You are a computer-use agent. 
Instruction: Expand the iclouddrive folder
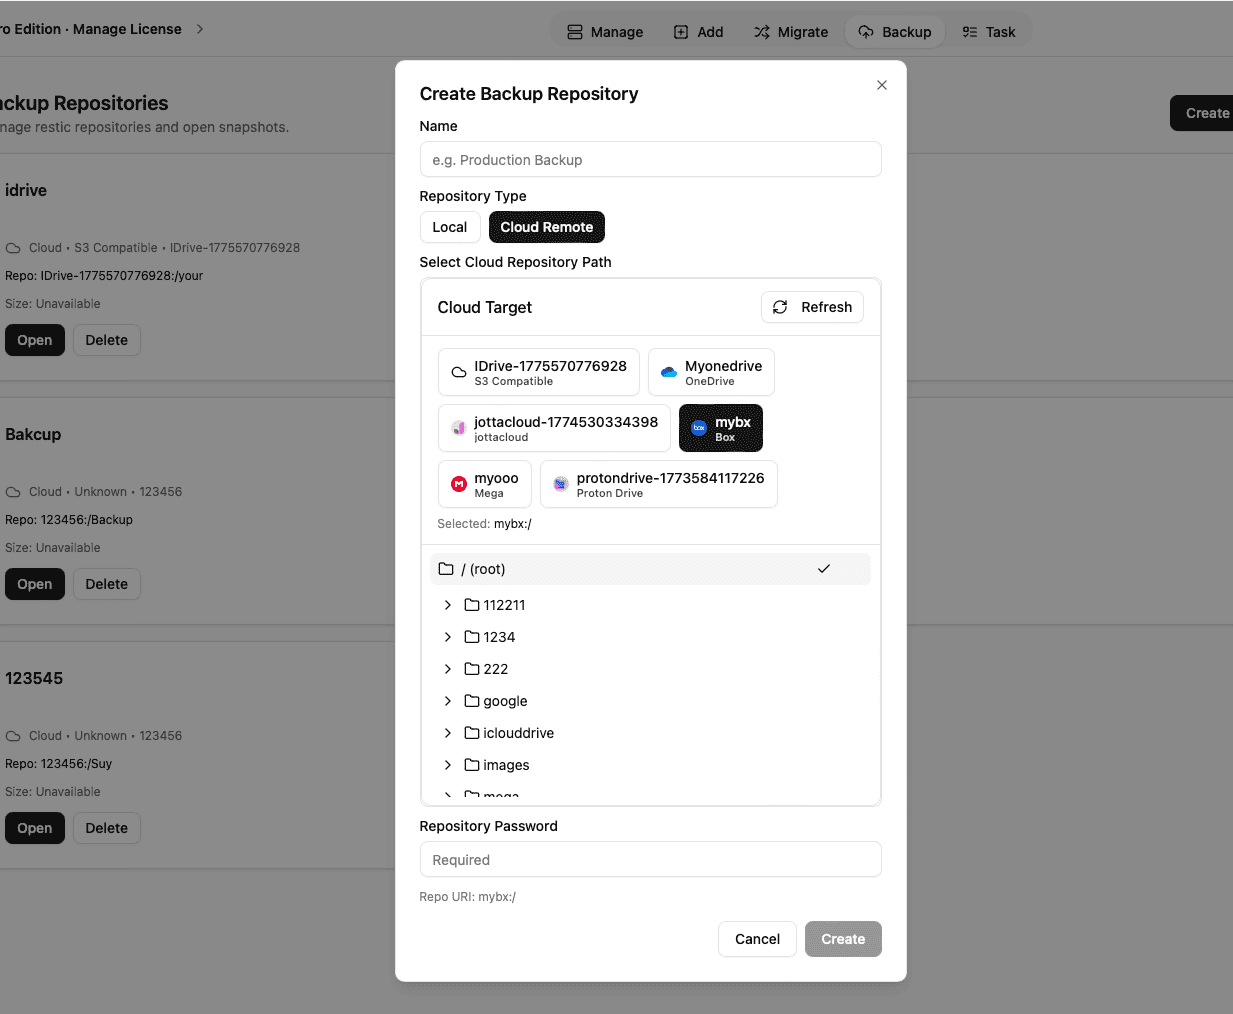tap(447, 732)
